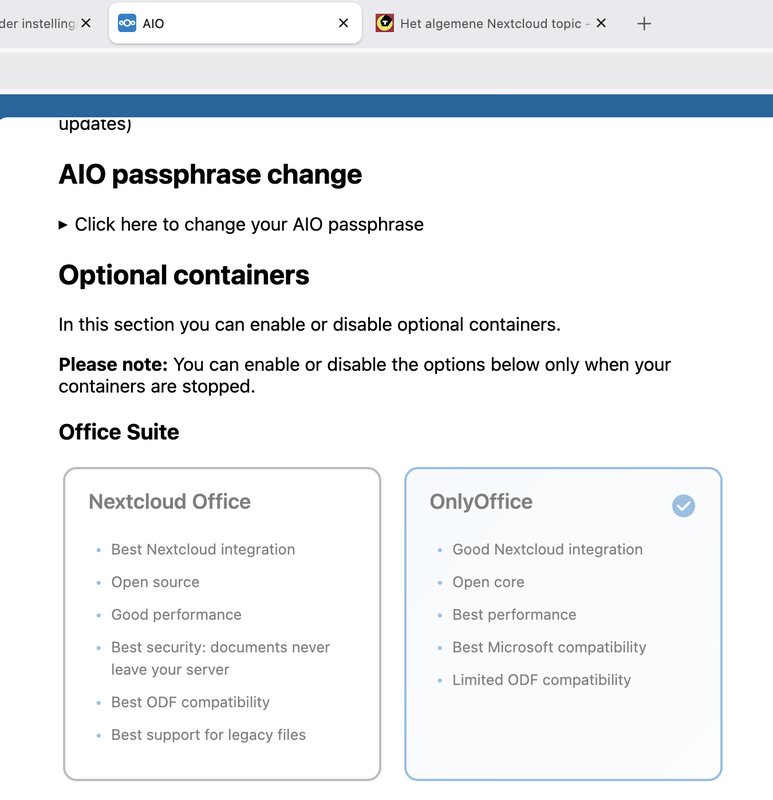Click 'Good Nextcloud integration' list item
The image size is (773, 800).
547,549
